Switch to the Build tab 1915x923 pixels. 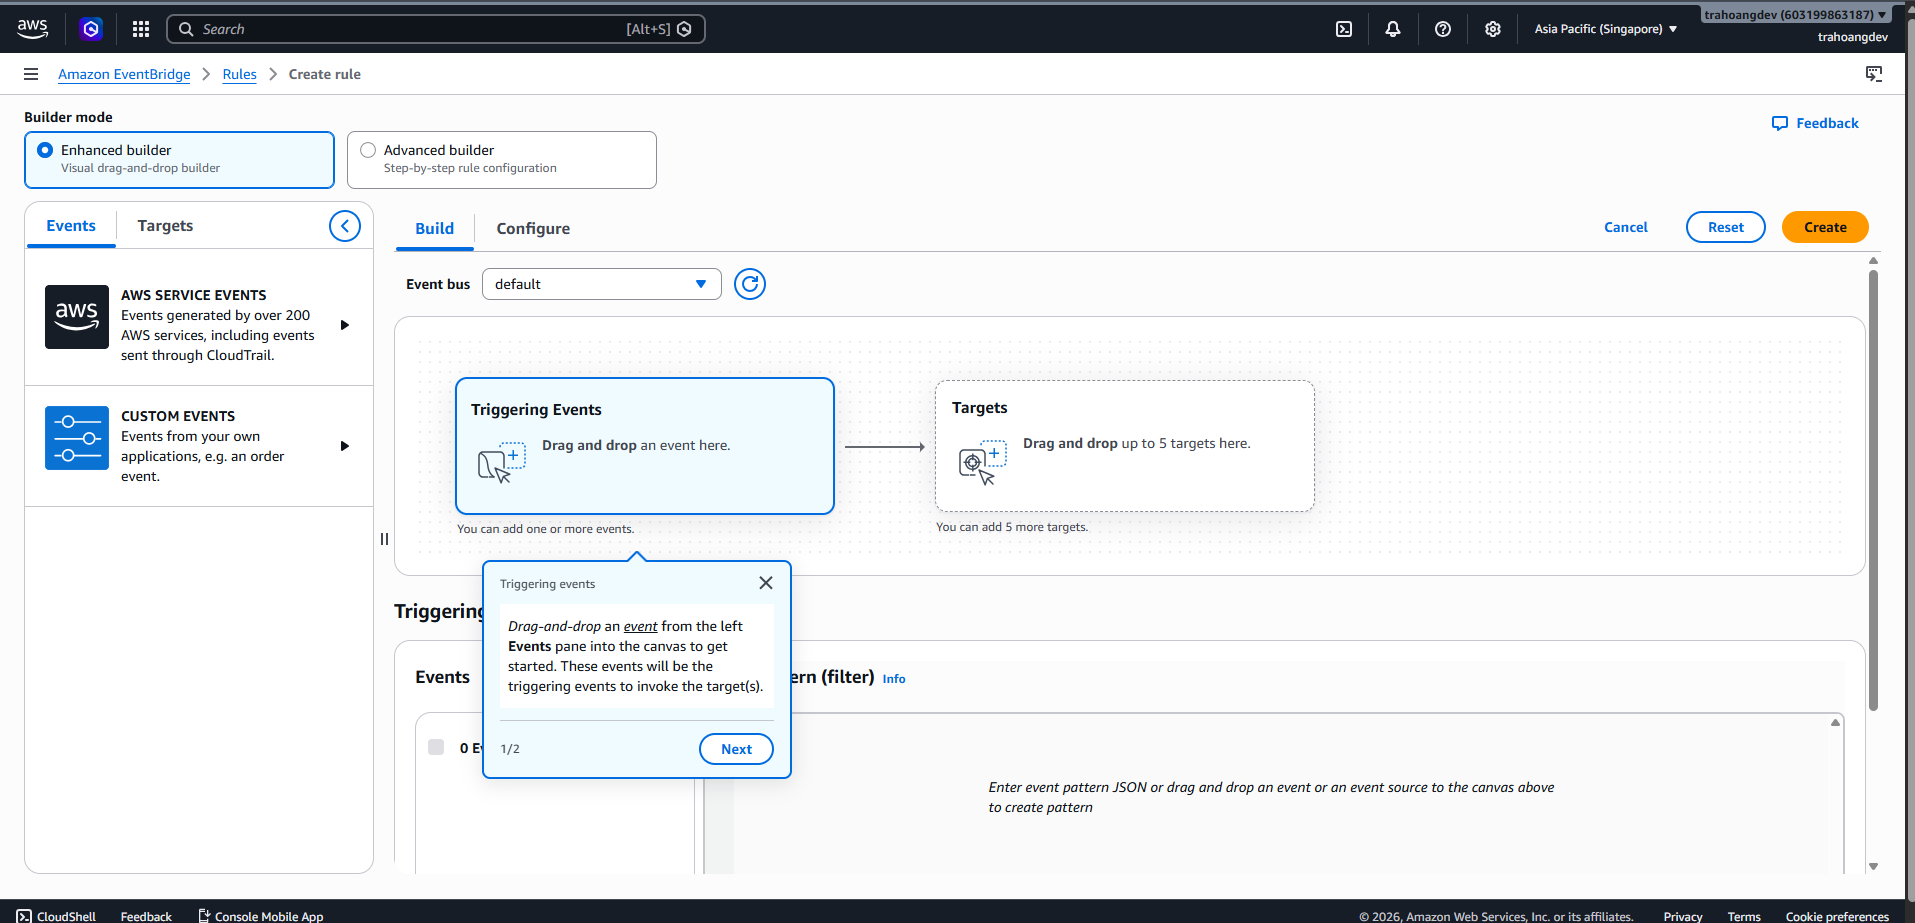pyautogui.click(x=435, y=229)
